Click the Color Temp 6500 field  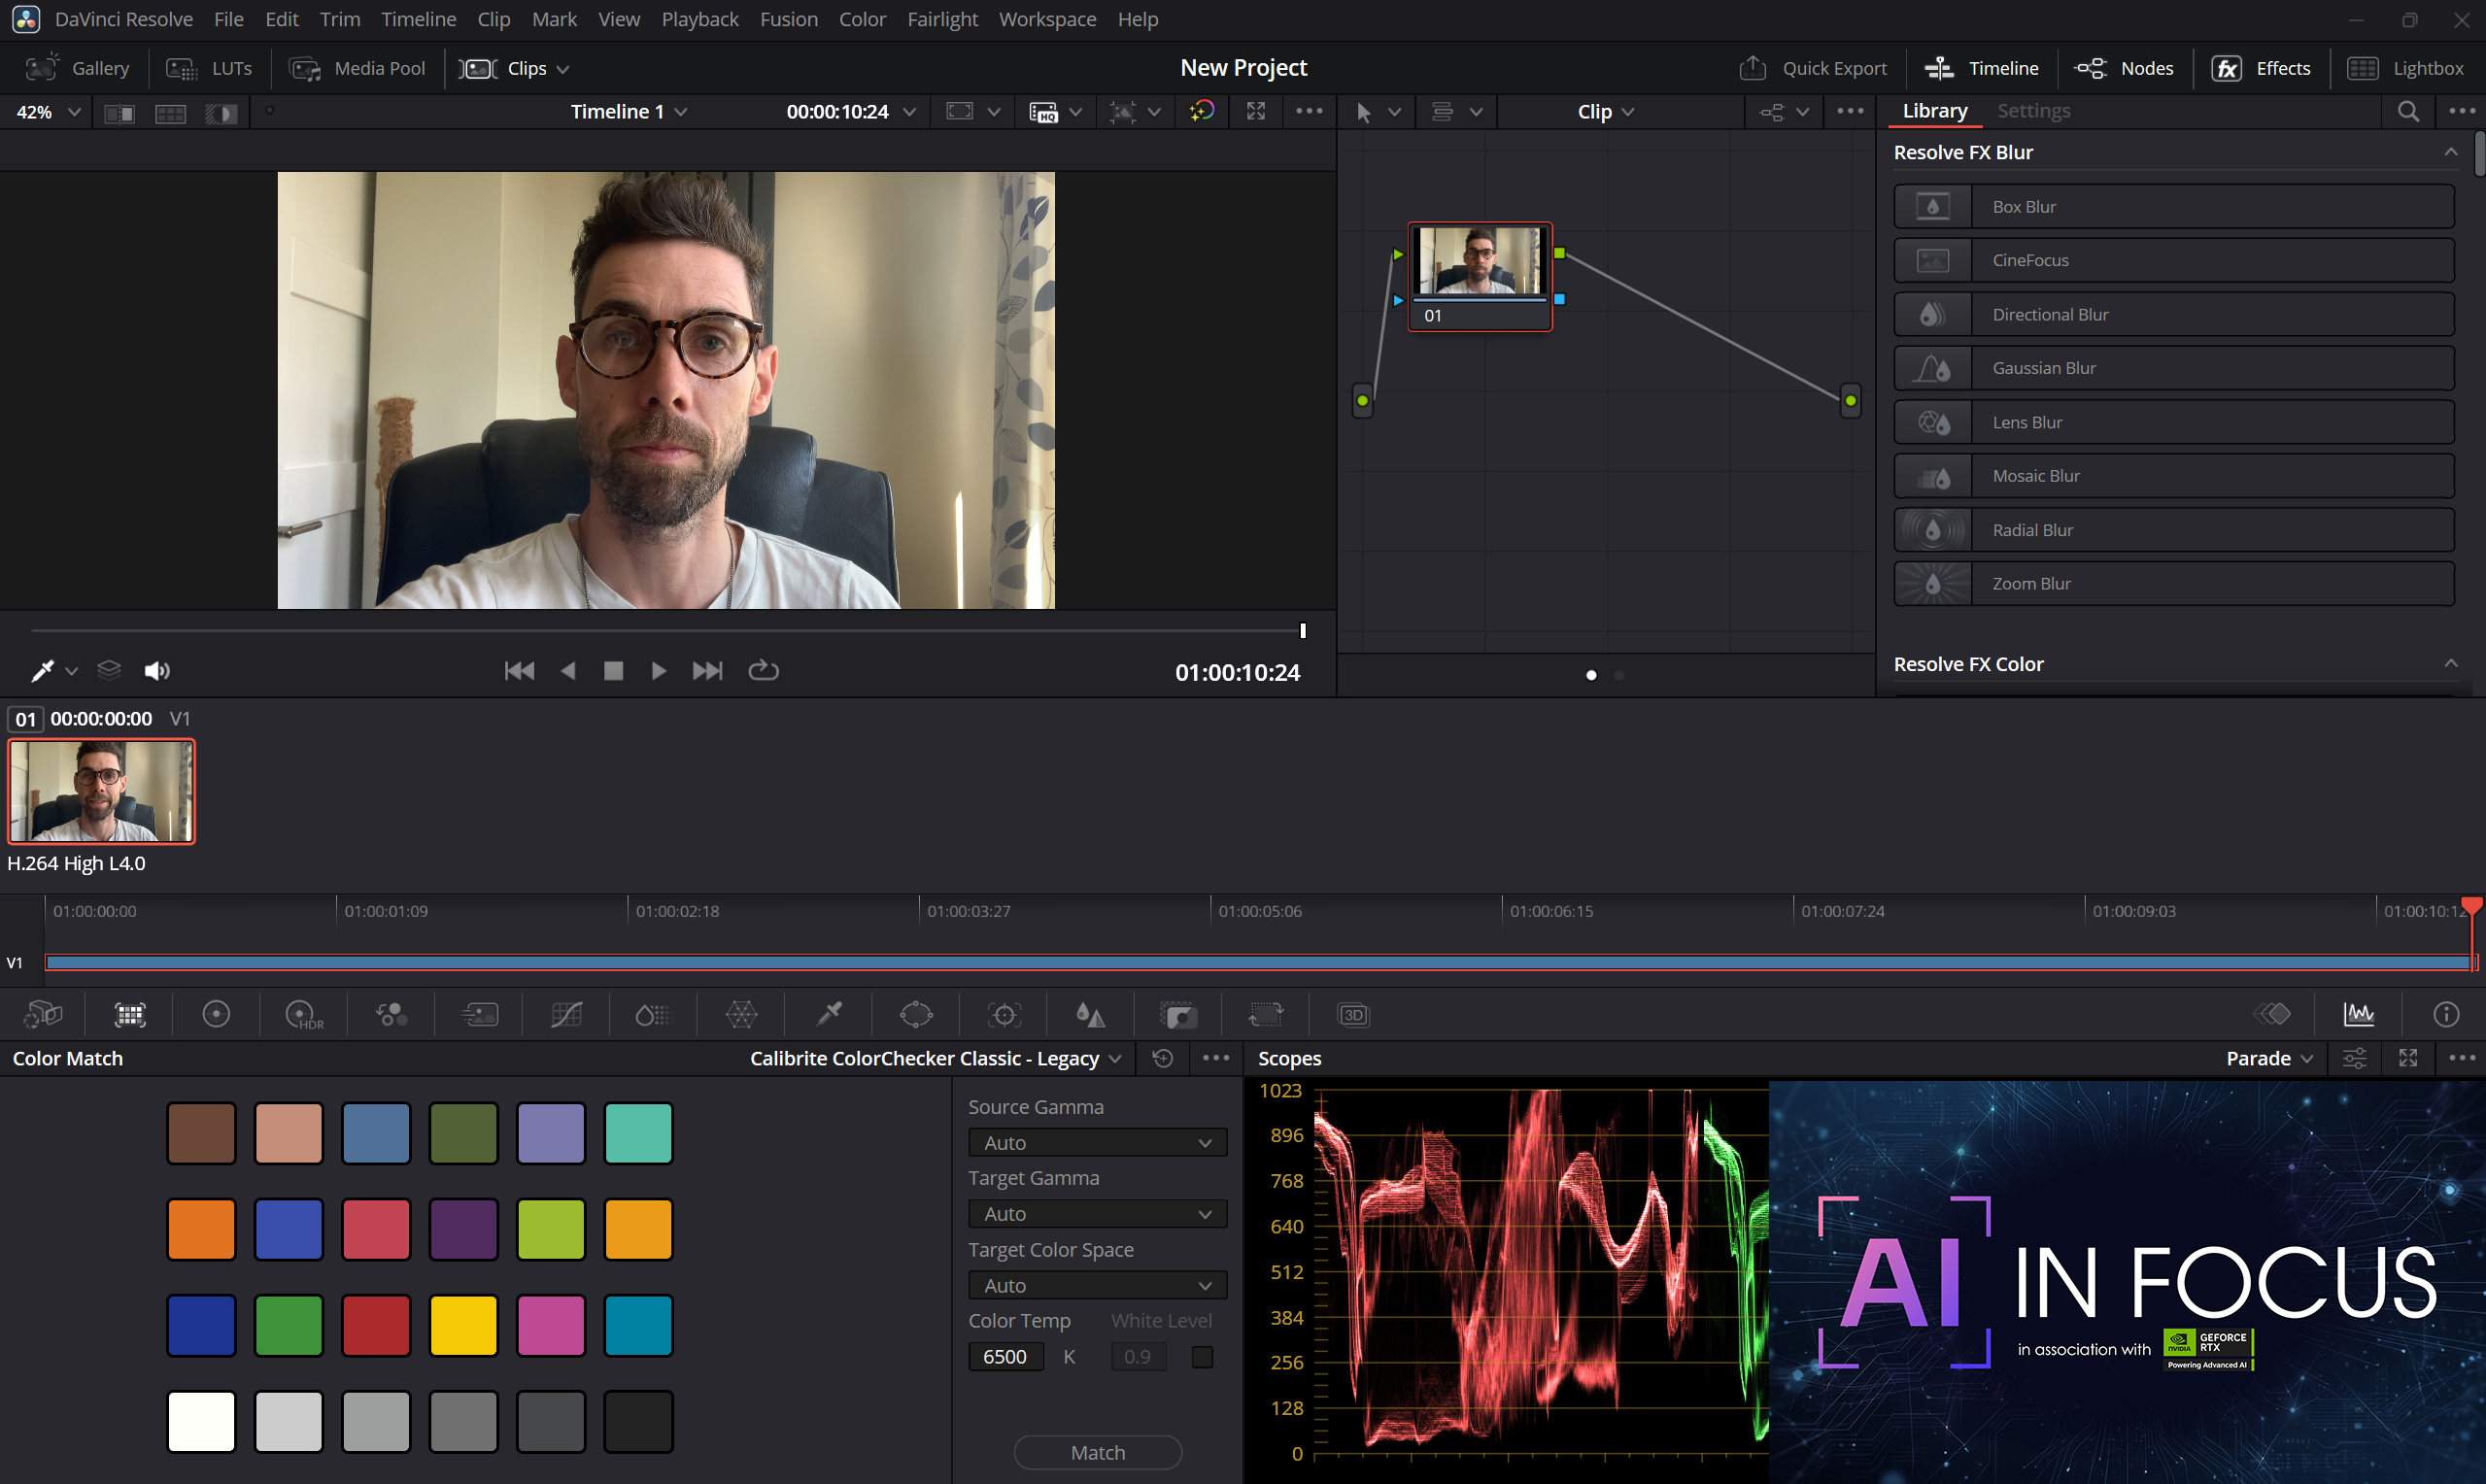point(1005,1357)
